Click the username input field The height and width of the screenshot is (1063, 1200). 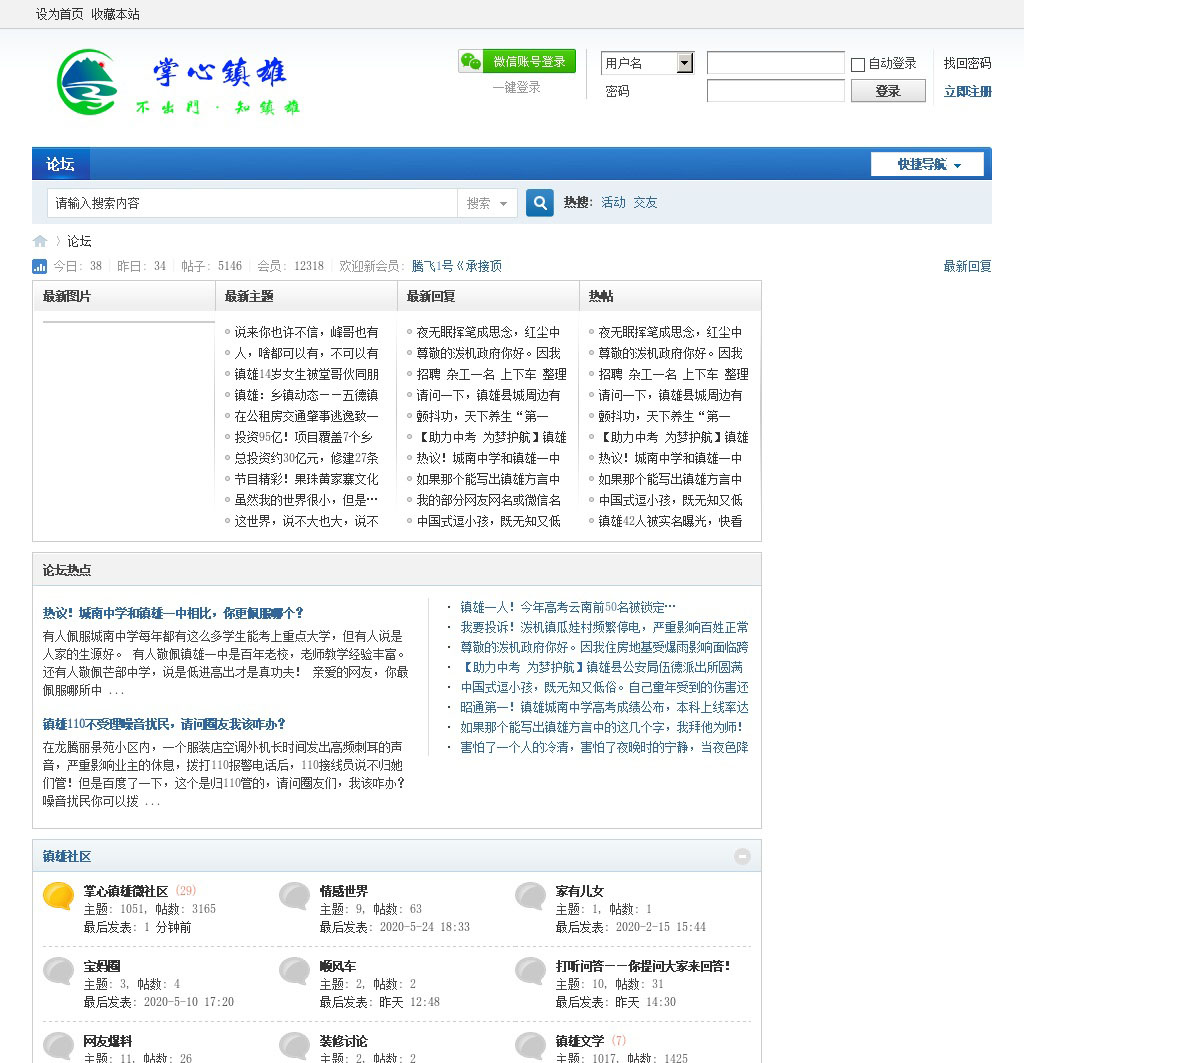pyautogui.click(x=776, y=63)
